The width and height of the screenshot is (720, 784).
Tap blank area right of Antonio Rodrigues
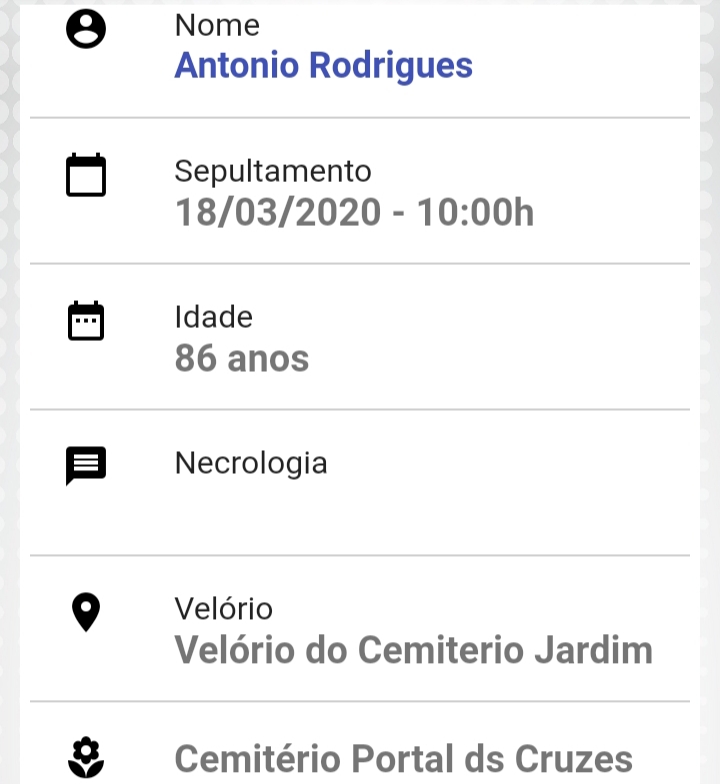582,66
